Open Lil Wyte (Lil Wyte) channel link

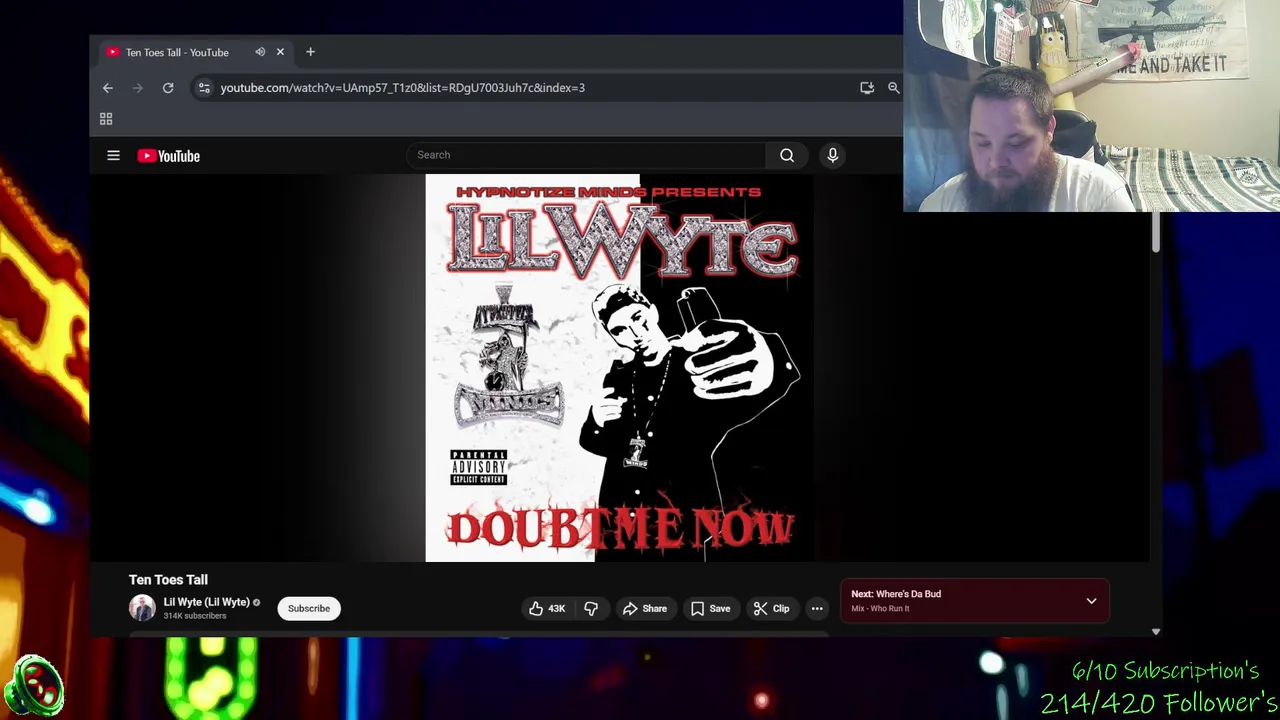(206, 602)
